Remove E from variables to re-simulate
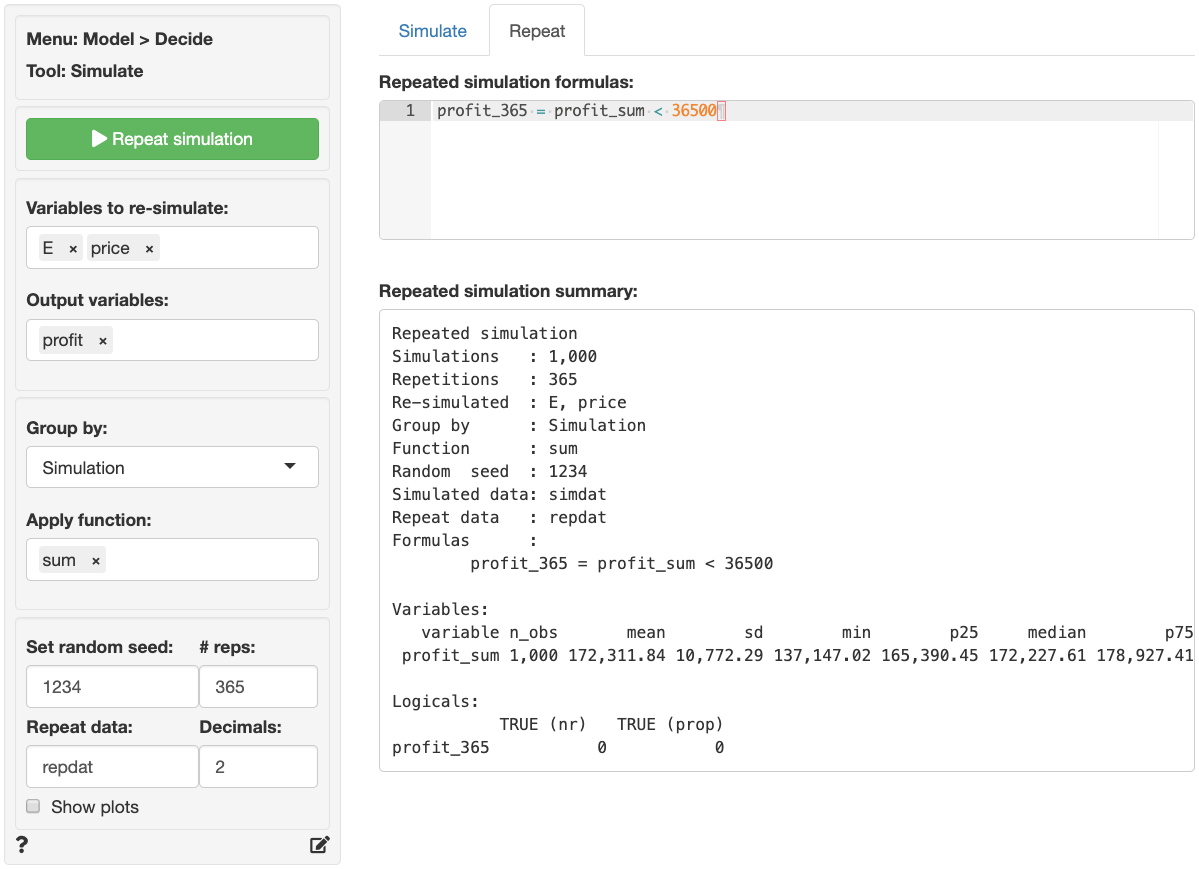Image resolution: width=1199 pixels, height=869 pixels. pyautogui.click(x=73, y=249)
